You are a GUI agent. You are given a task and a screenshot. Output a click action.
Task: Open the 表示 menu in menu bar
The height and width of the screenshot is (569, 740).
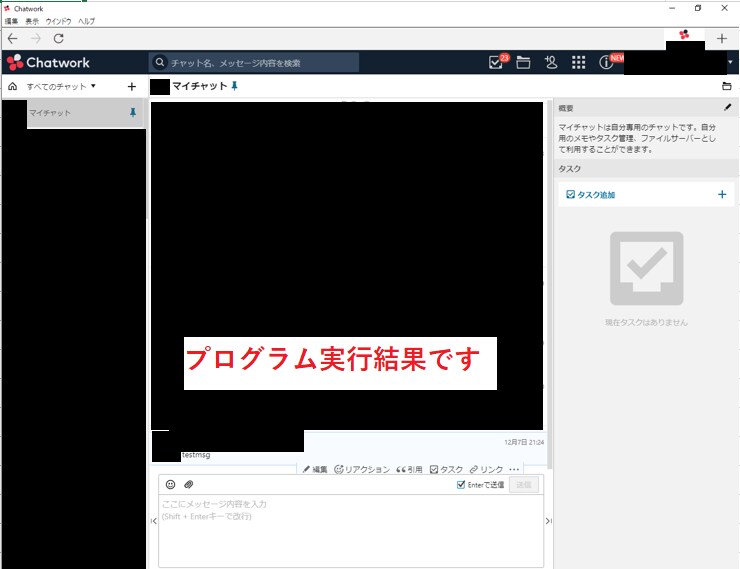32,21
